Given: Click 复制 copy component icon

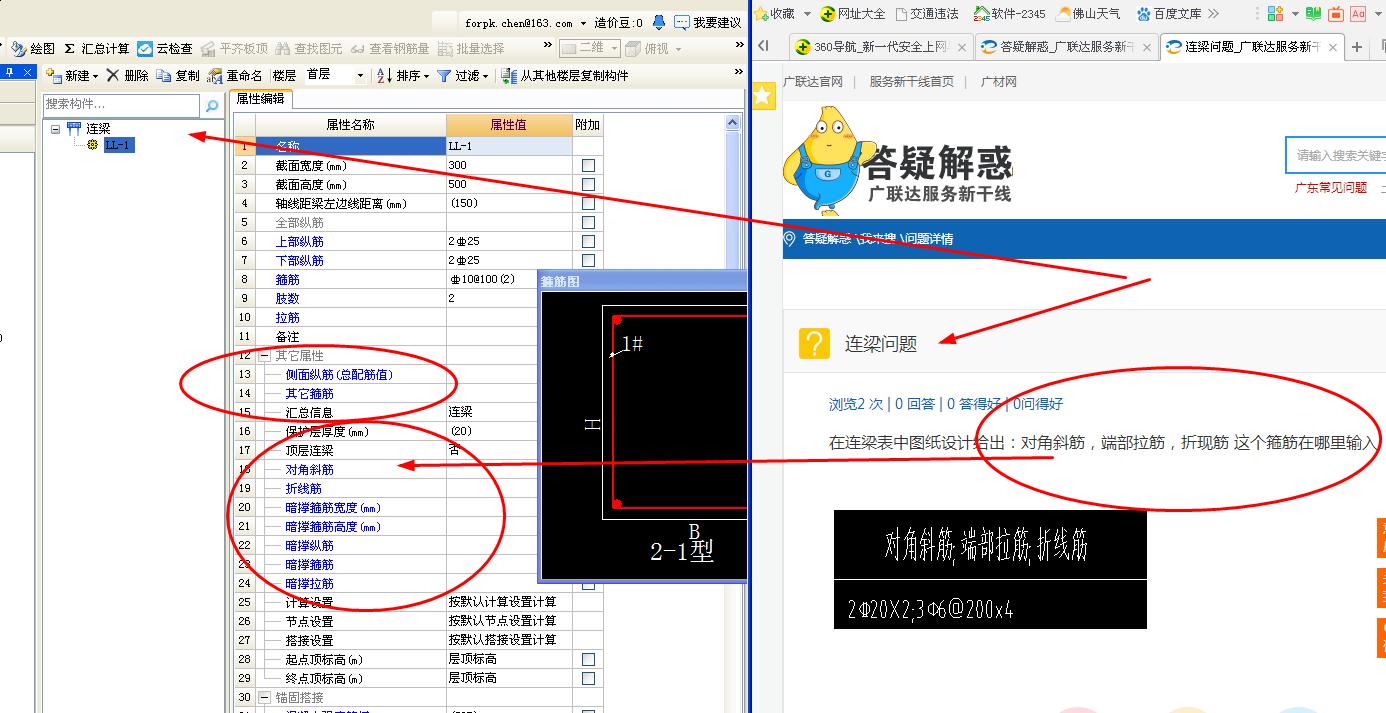Looking at the screenshot, I should tap(178, 76).
